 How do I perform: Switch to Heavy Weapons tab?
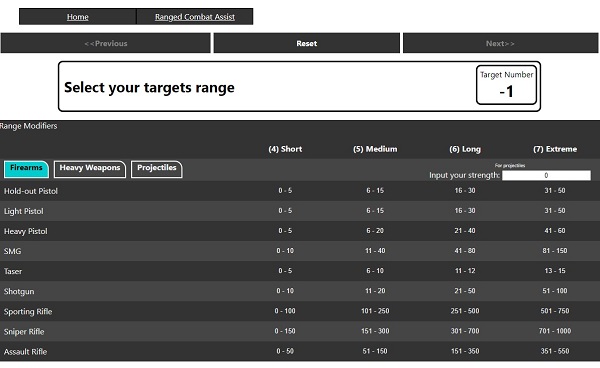[x=90, y=169]
